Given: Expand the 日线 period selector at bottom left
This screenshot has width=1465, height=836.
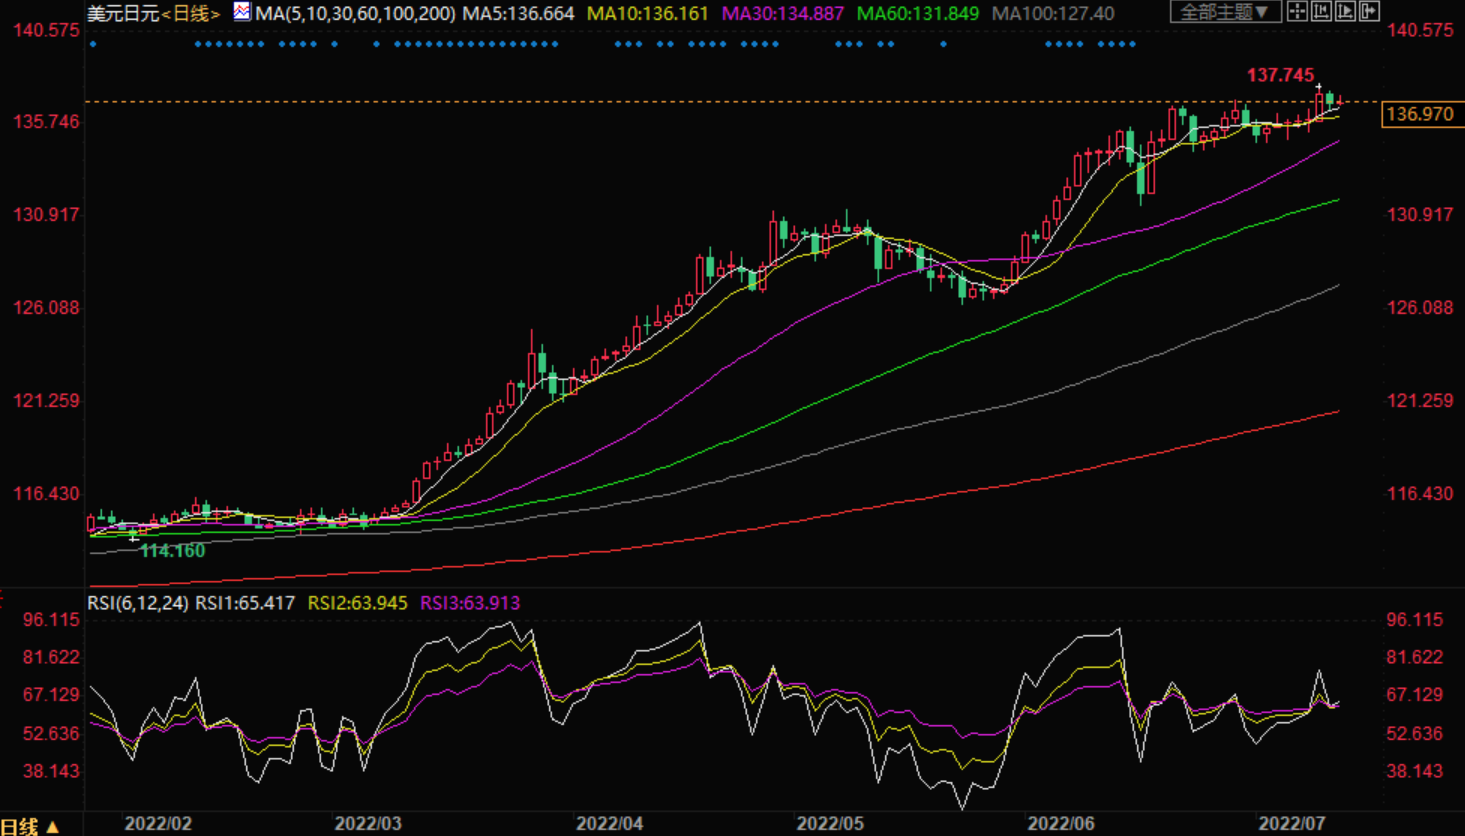Looking at the screenshot, I should point(30,826).
